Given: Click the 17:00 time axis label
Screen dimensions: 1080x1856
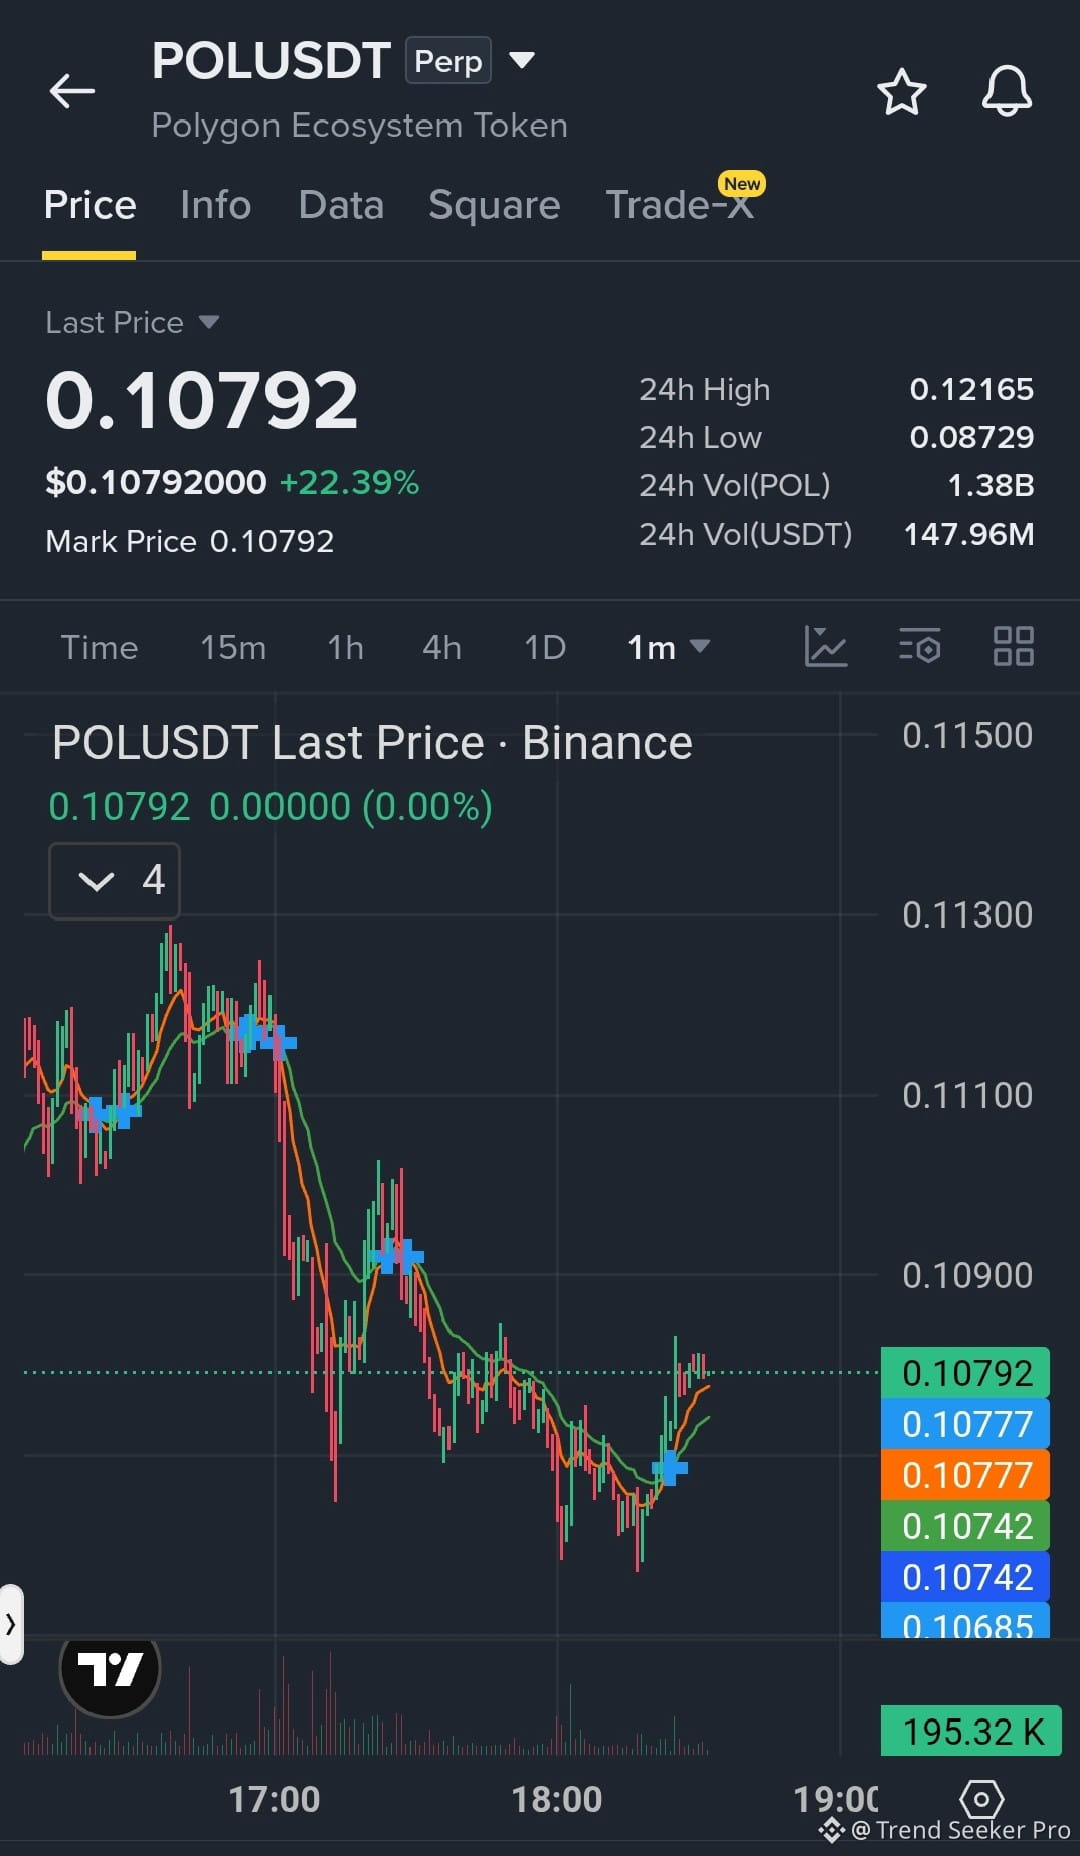Looking at the screenshot, I should [274, 1800].
